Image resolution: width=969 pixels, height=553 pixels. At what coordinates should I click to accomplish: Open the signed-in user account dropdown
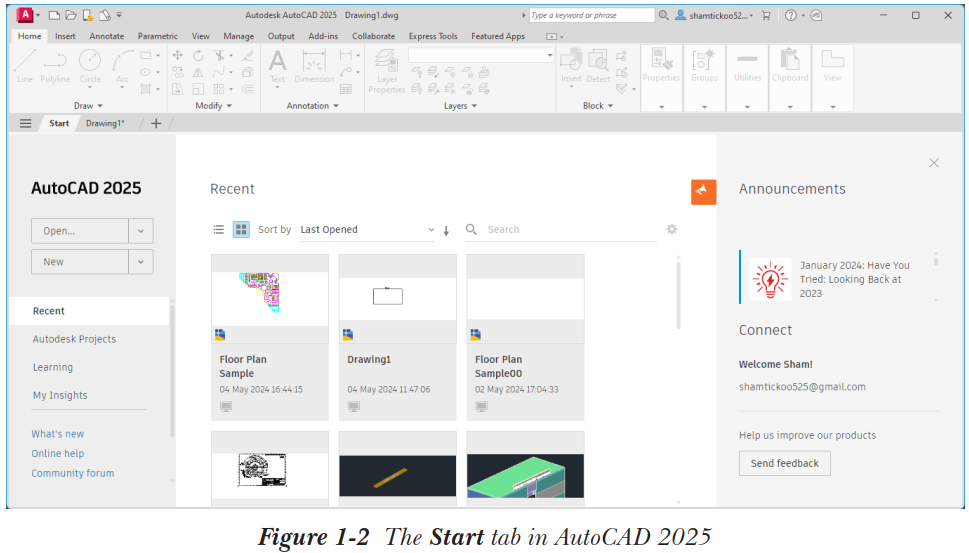point(714,15)
